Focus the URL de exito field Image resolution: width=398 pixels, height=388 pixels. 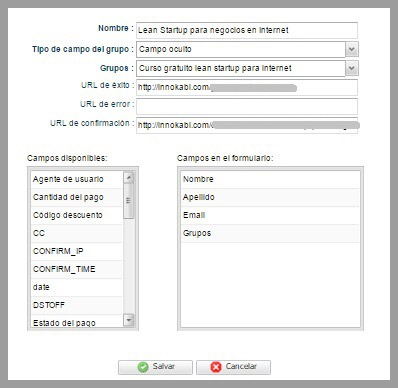click(247, 87)
